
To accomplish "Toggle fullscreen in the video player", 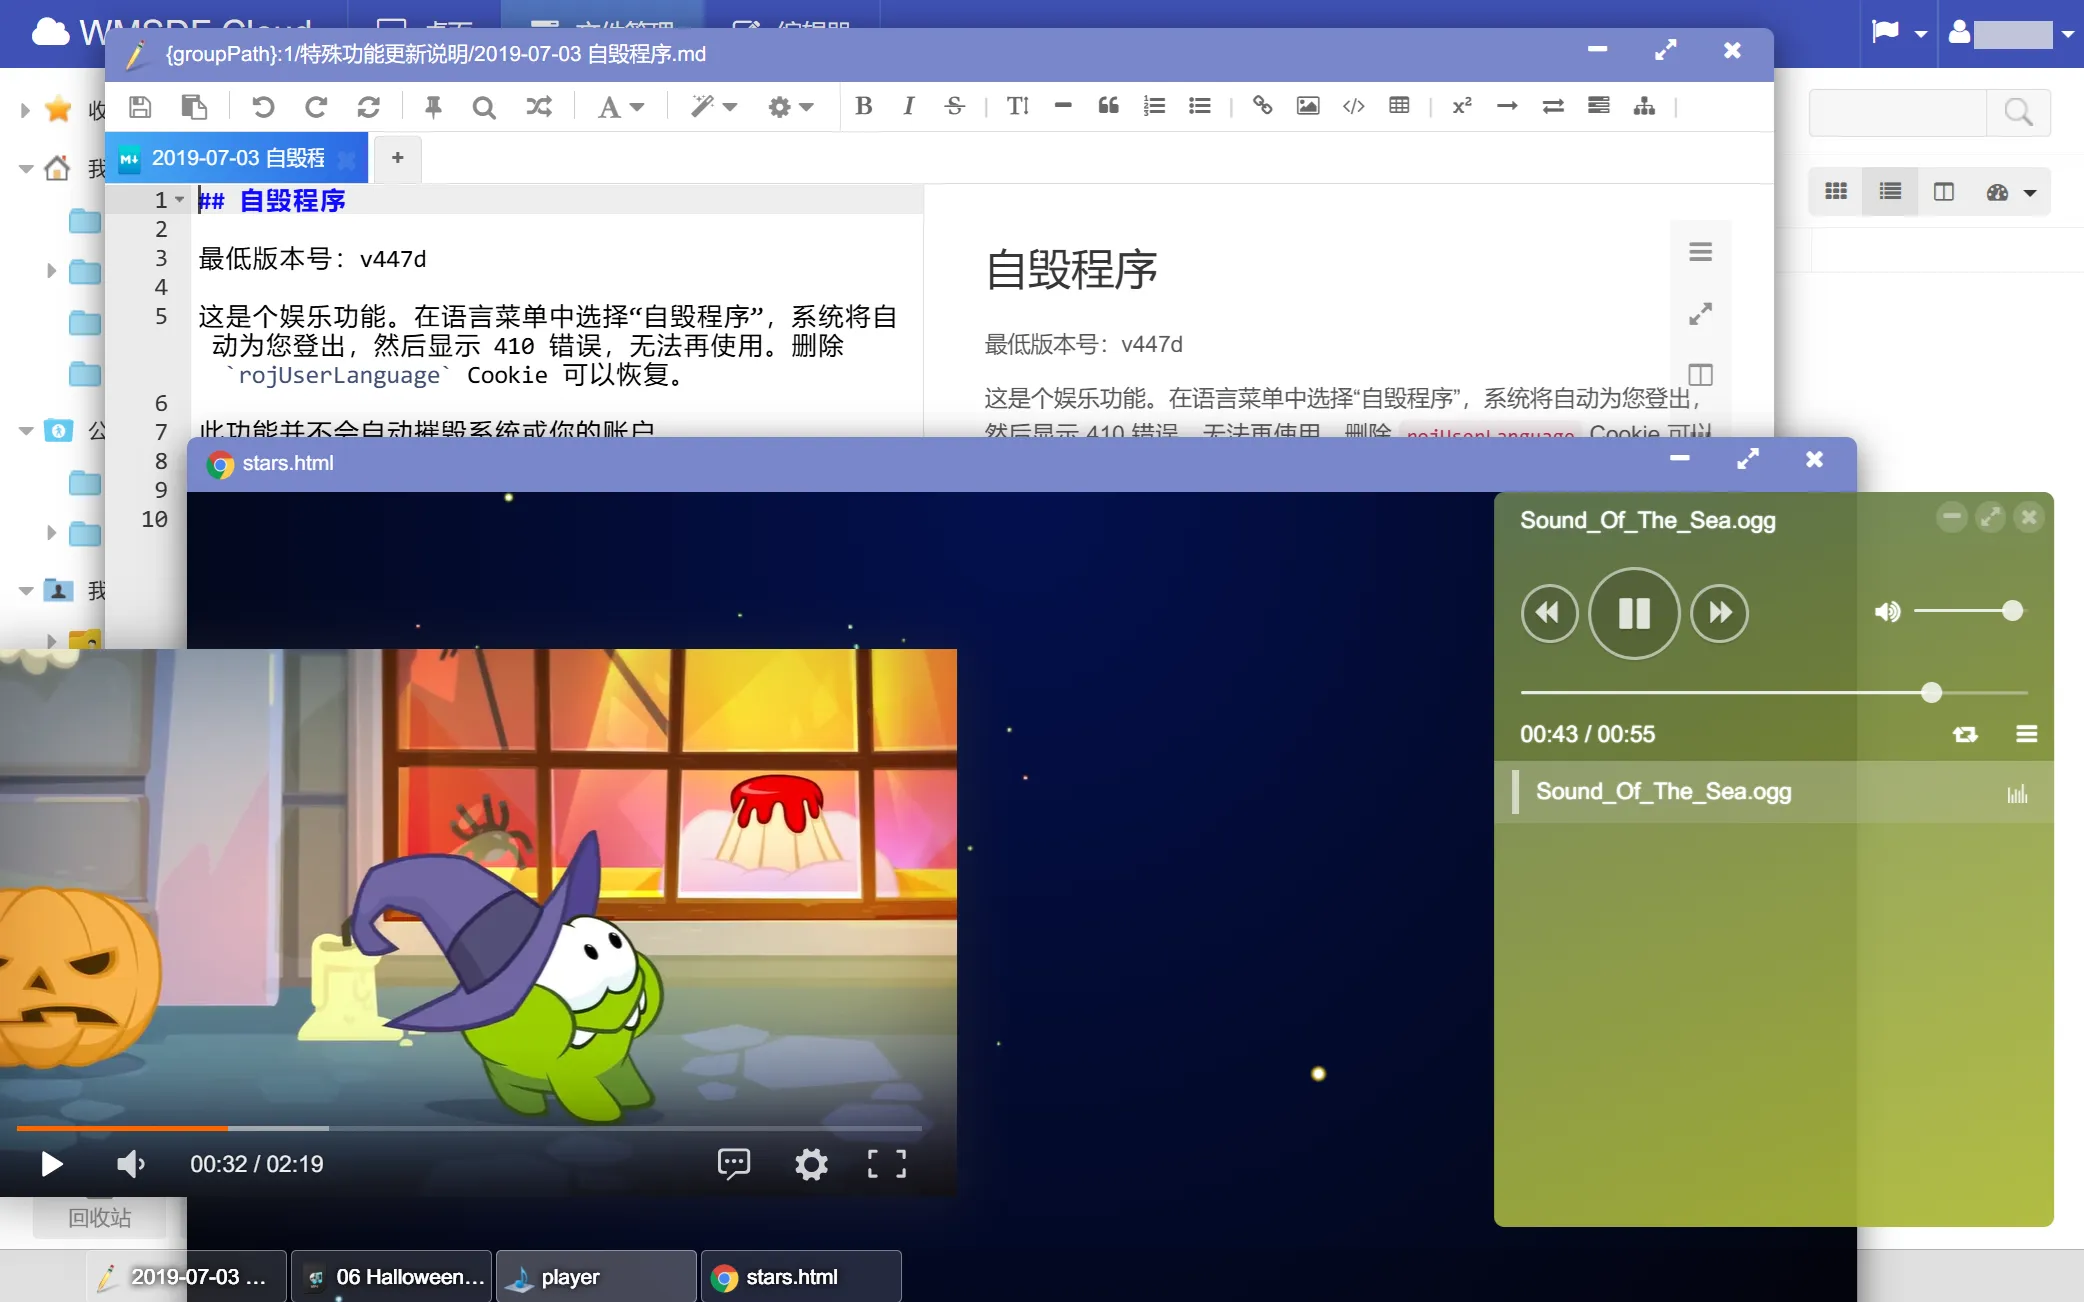I will pos(887,1164).
